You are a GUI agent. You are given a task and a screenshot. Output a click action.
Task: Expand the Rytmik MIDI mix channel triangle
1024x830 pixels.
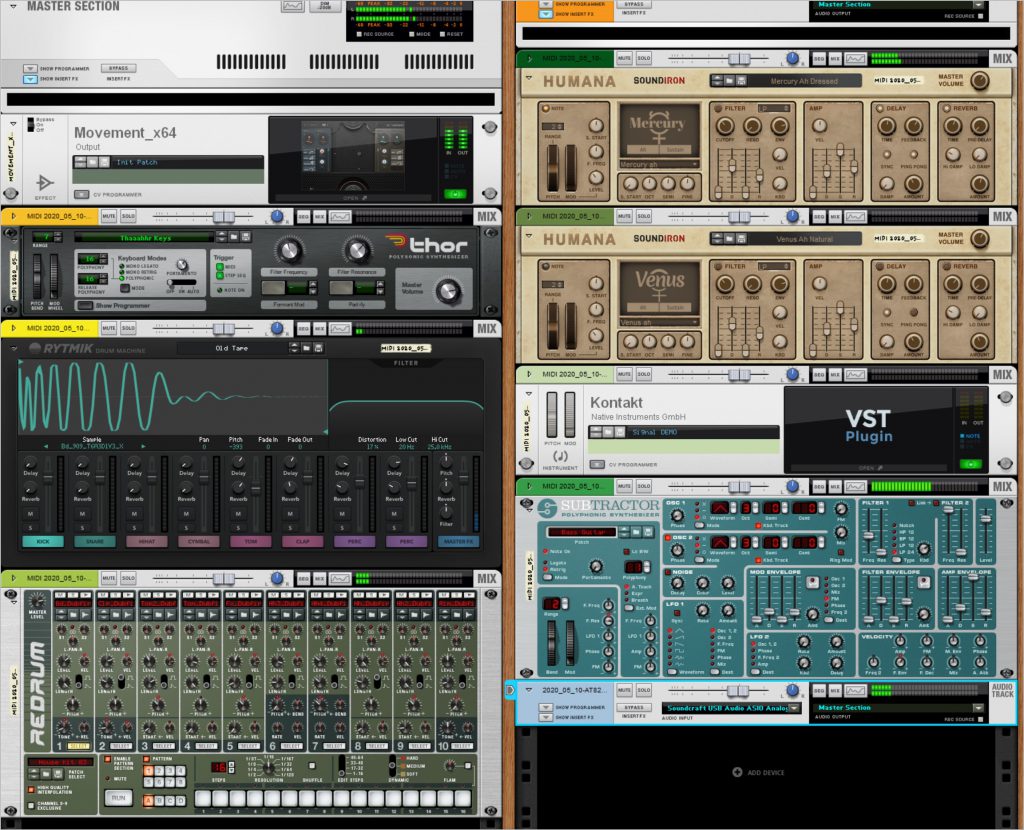point(13,328)
